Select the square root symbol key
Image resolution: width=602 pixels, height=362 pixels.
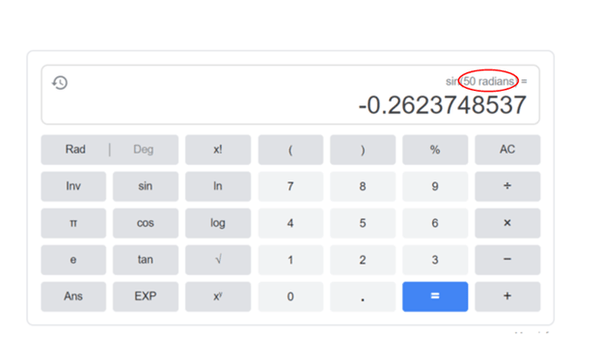point(218,260)
